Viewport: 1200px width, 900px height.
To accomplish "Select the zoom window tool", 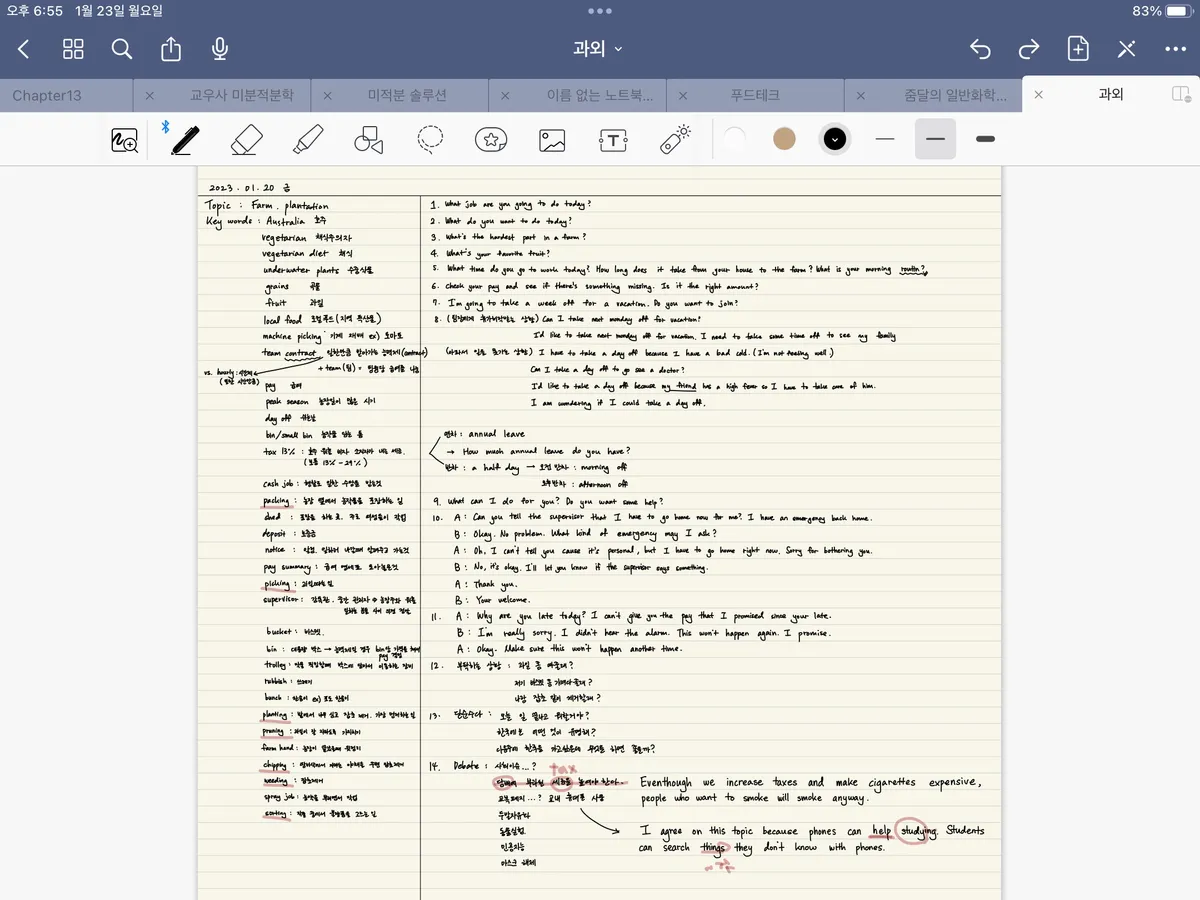I will pos(124,140).
